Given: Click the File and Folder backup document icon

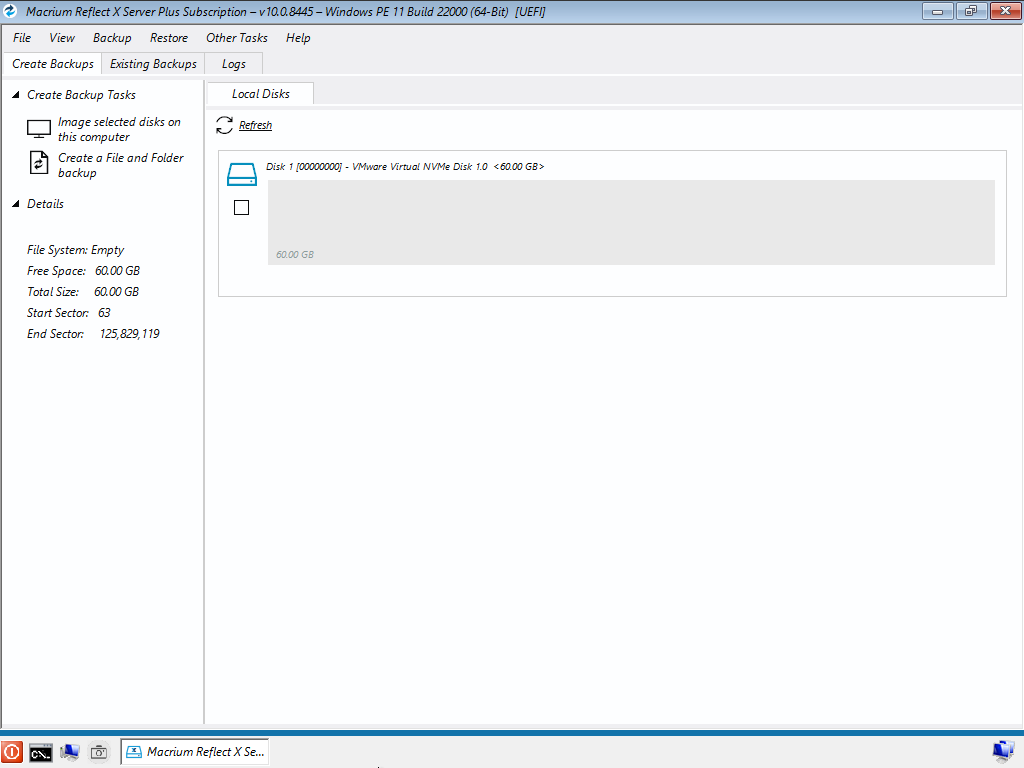Looking at the screenshot, I should tap(39, 164).
